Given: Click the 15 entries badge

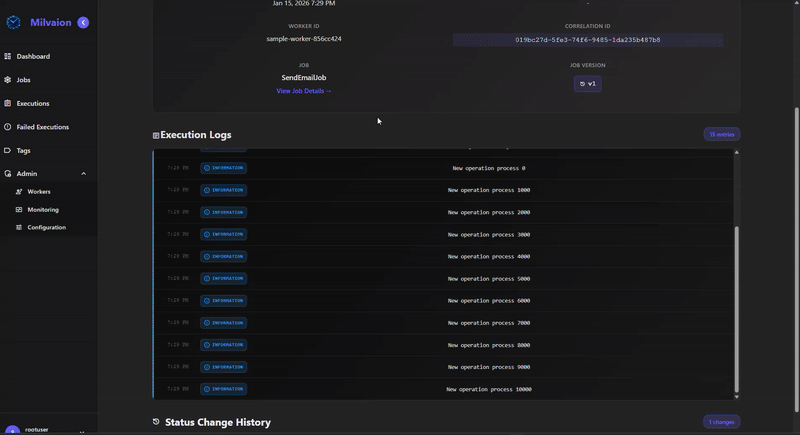Looking at the screenshot, I should pos(721,134).
